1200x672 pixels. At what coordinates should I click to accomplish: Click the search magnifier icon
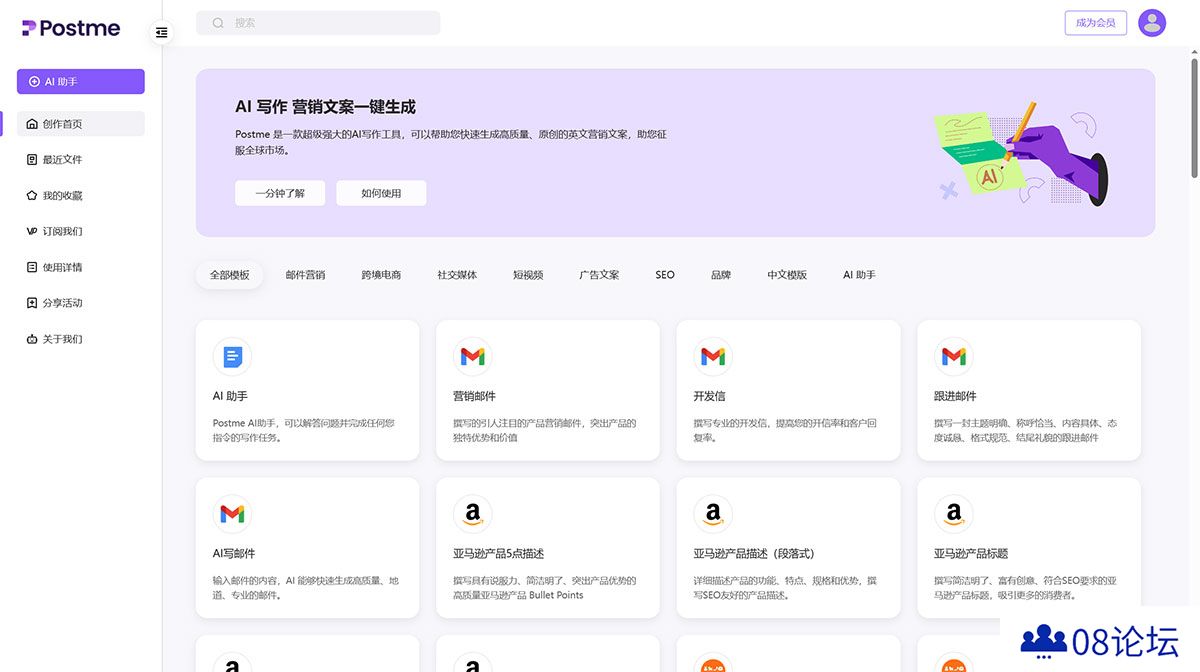(x=218, y=23)
